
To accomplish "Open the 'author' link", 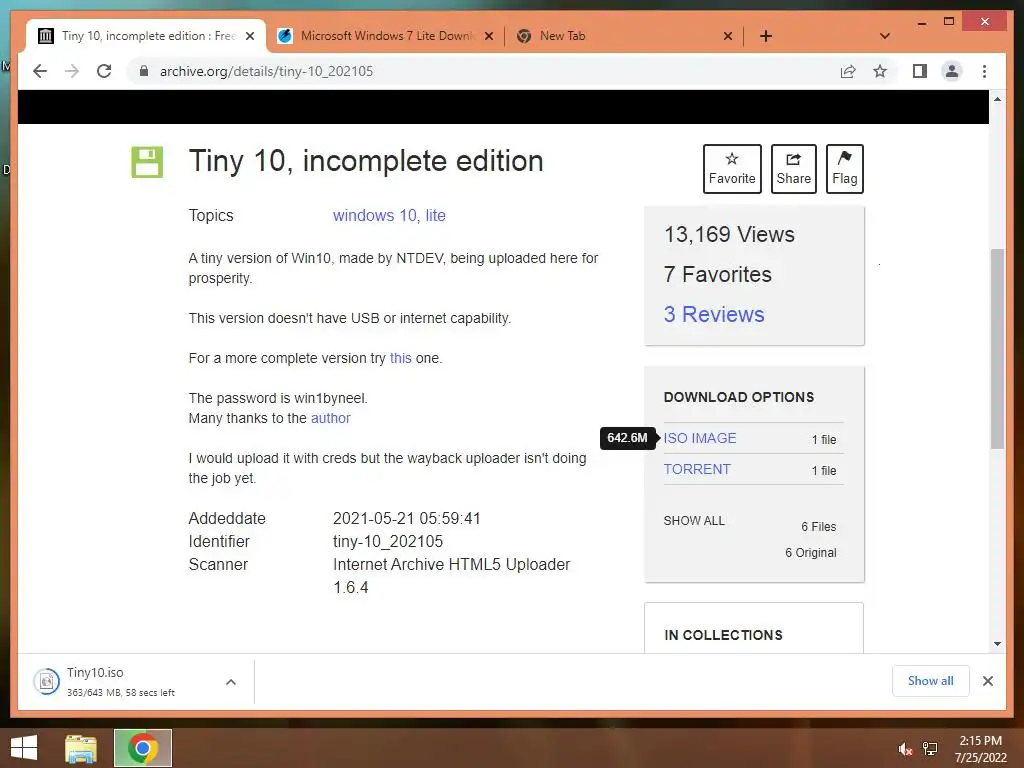I will tap(330, 418).
